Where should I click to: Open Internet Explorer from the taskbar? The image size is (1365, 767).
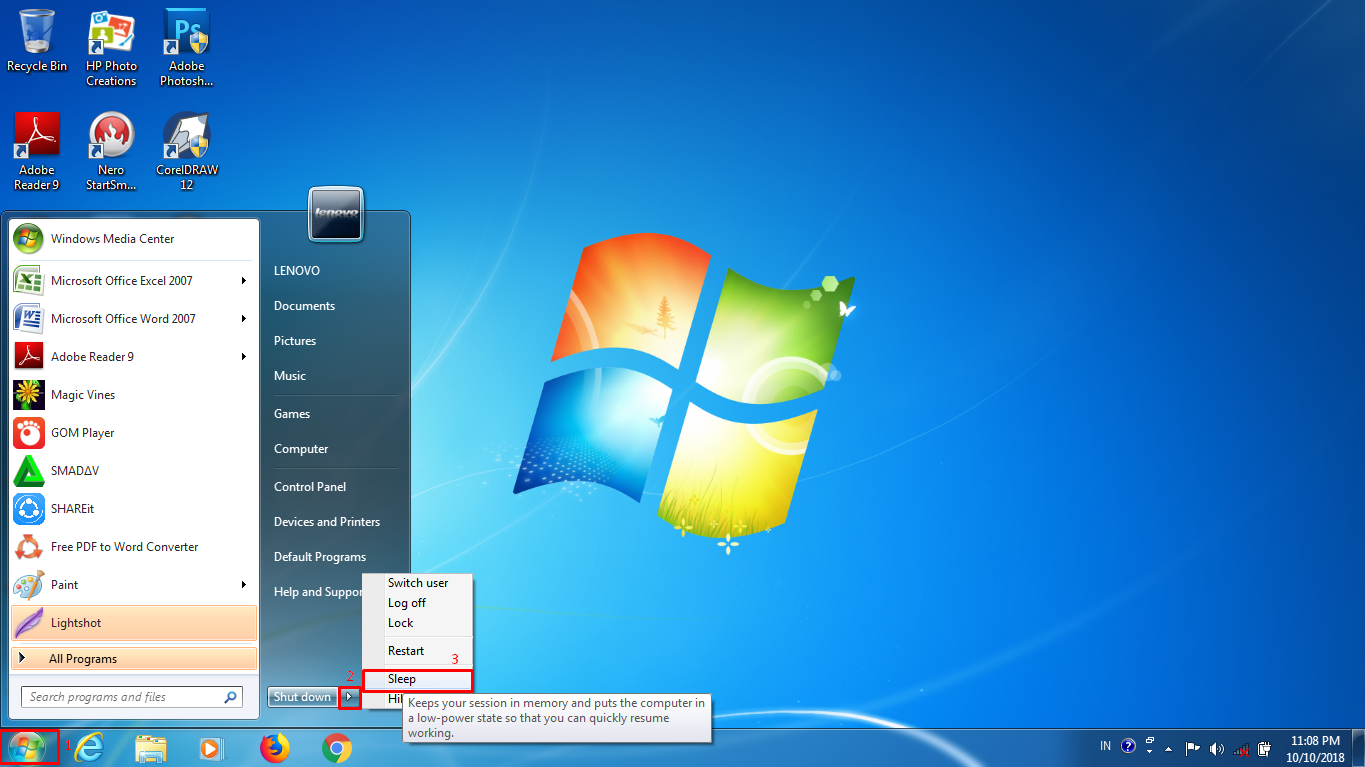tap(89, 748)
